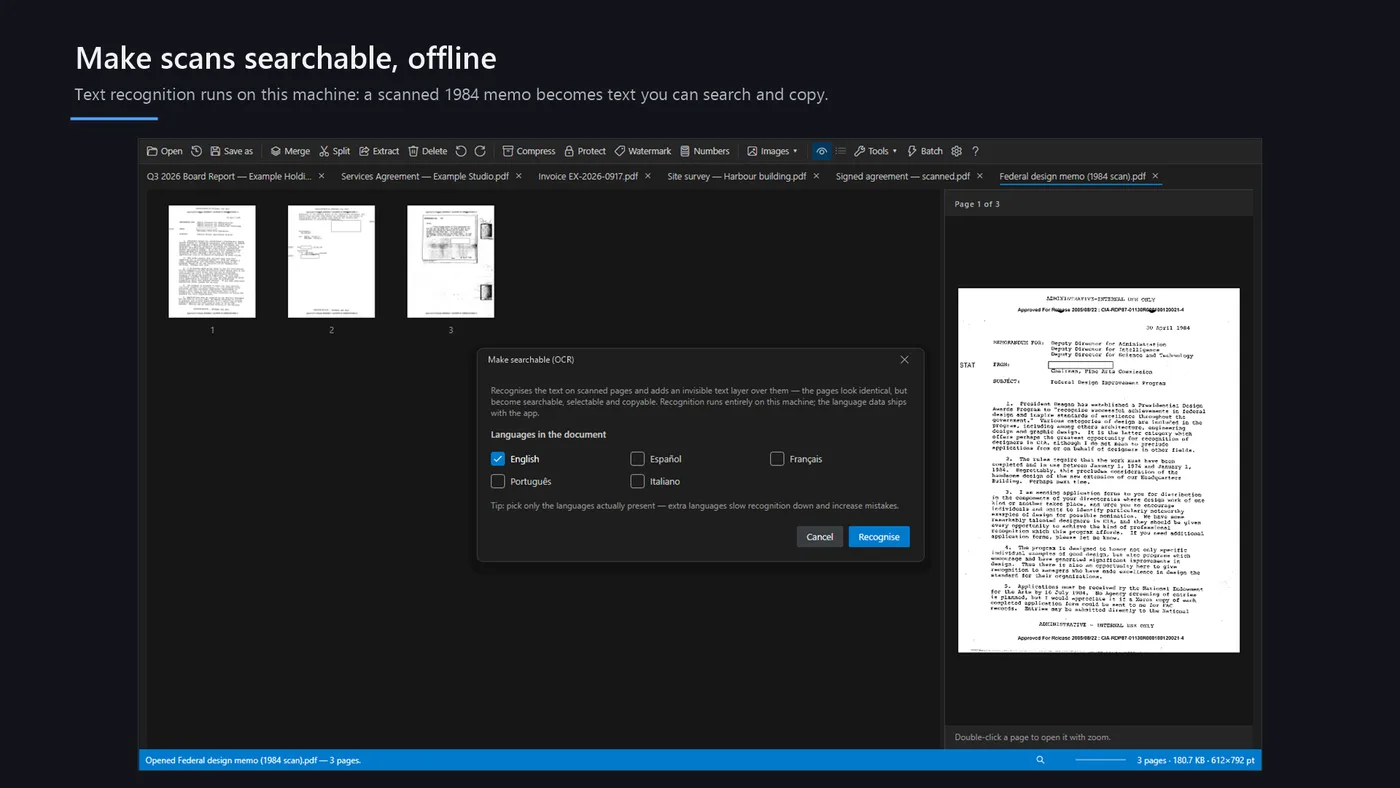Viewport: 1400px width, 788px height.
Task: Click the Cancel button
Action: click(x=820, y=537)
